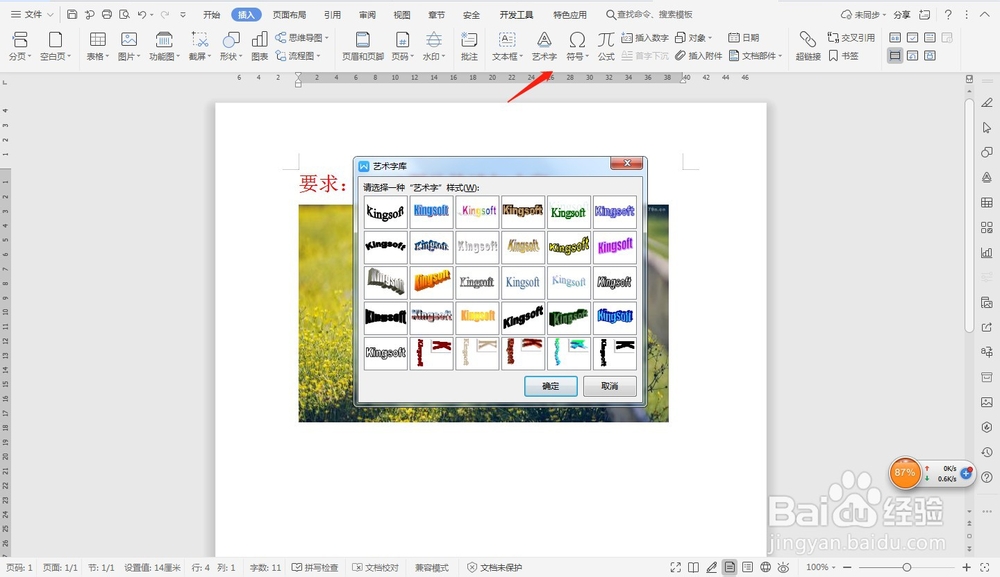Image resolution: width=1000 pixels, height=577 pixels.
Task: Insert a watermark (水印)
Action: pyautogui.click(x=434, y=46)
